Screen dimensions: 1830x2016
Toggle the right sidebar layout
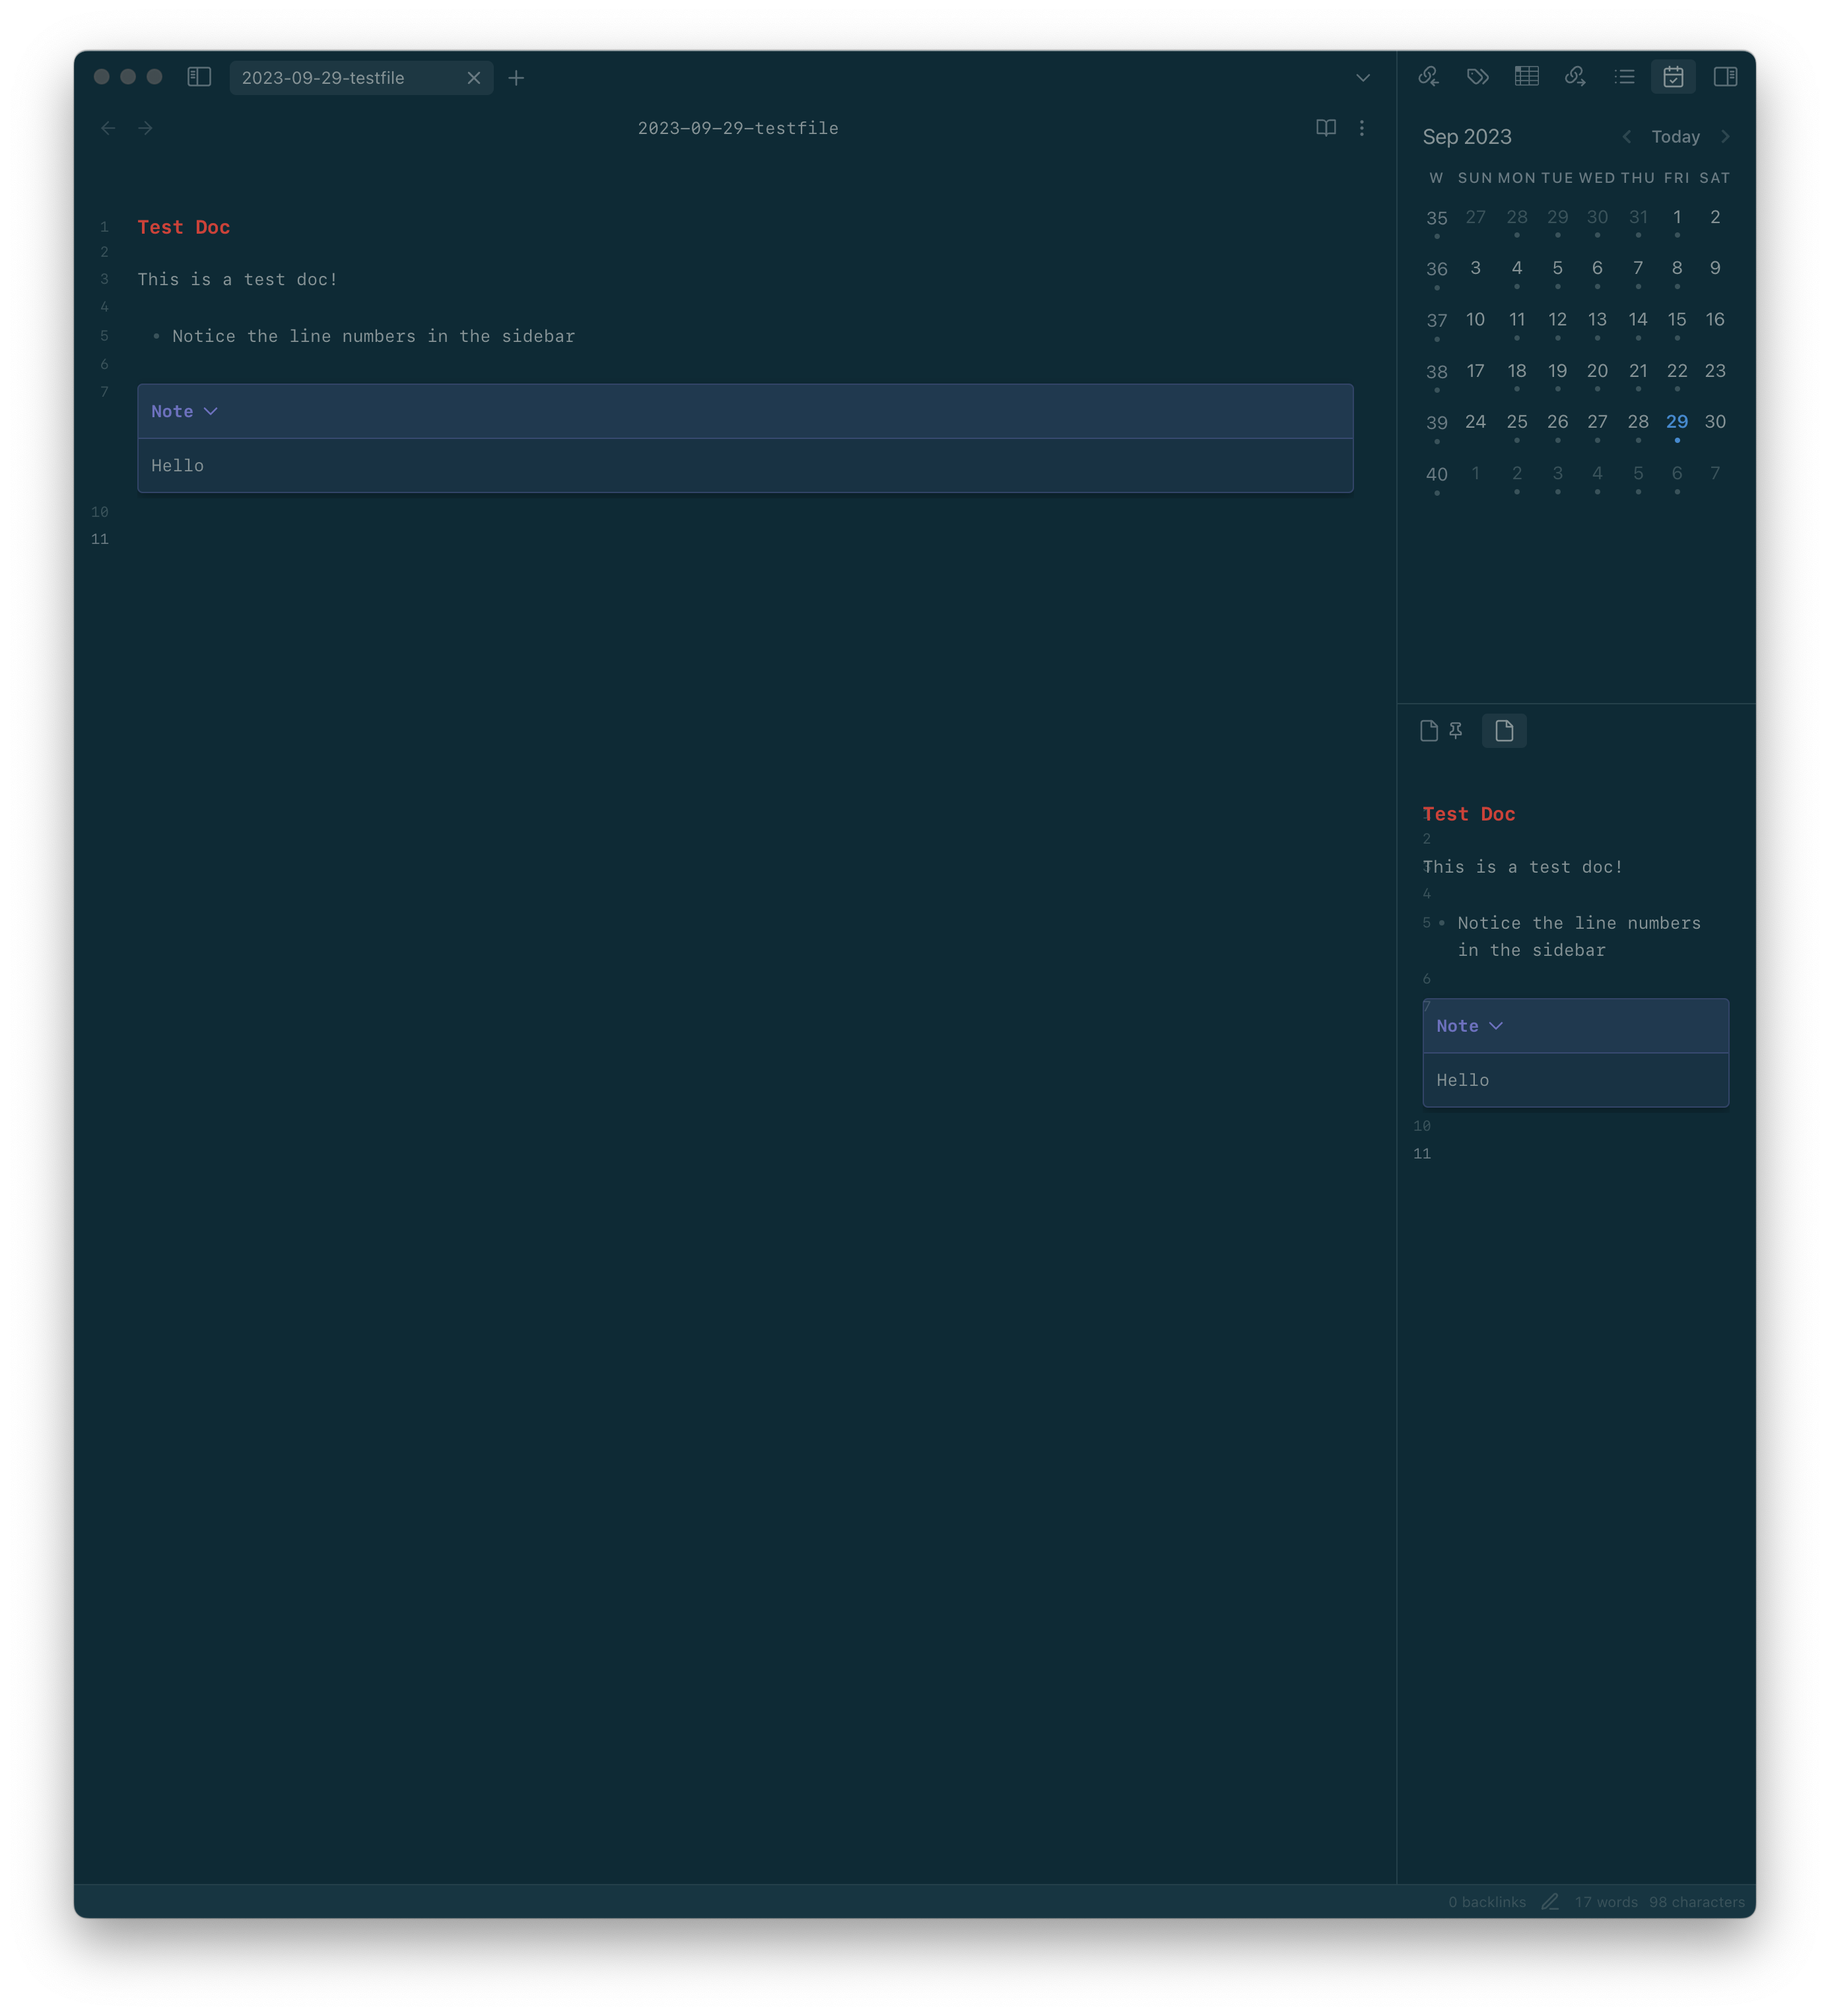1725,76
